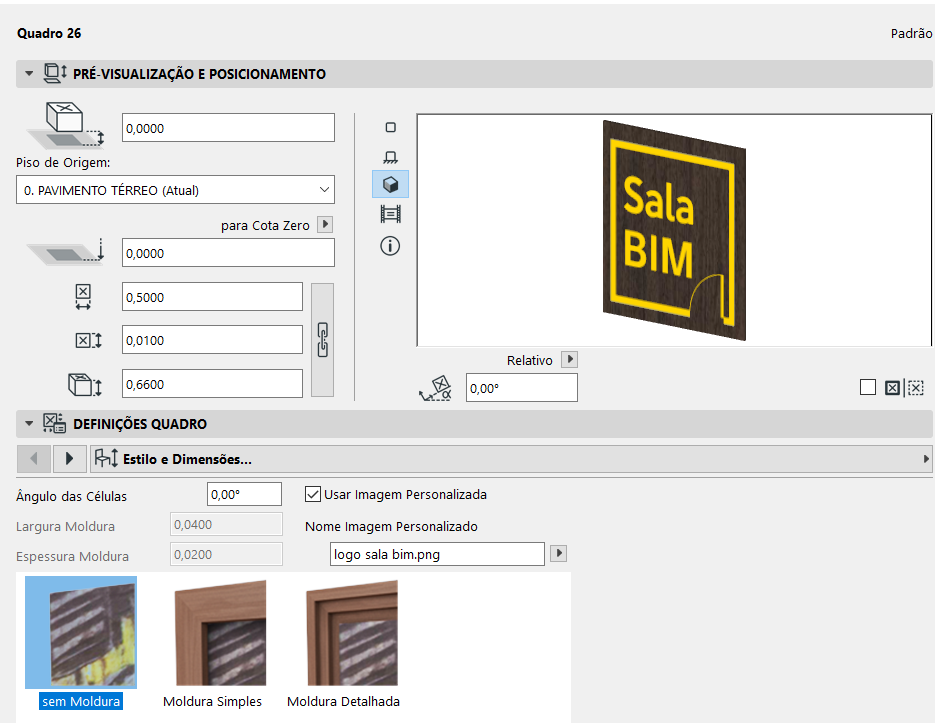935x723 pixels.
Task: Click the chain link icon beside dimension fields
Action: point(321,339)
